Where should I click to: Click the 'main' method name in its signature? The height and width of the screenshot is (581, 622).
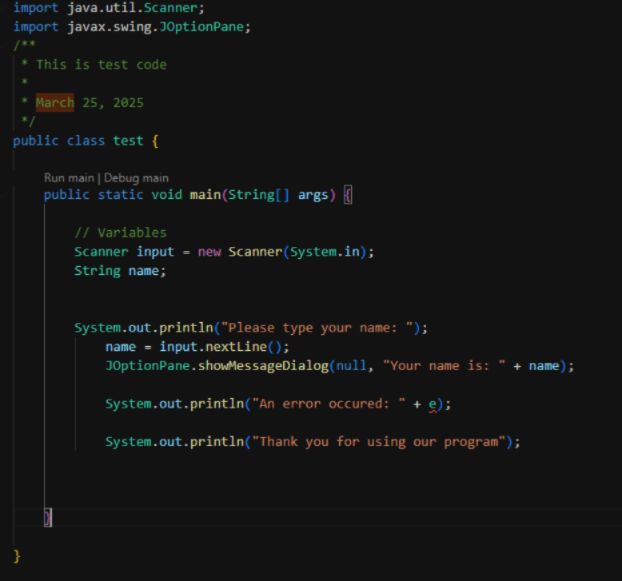pyautogui.click(x=205, y=195)
